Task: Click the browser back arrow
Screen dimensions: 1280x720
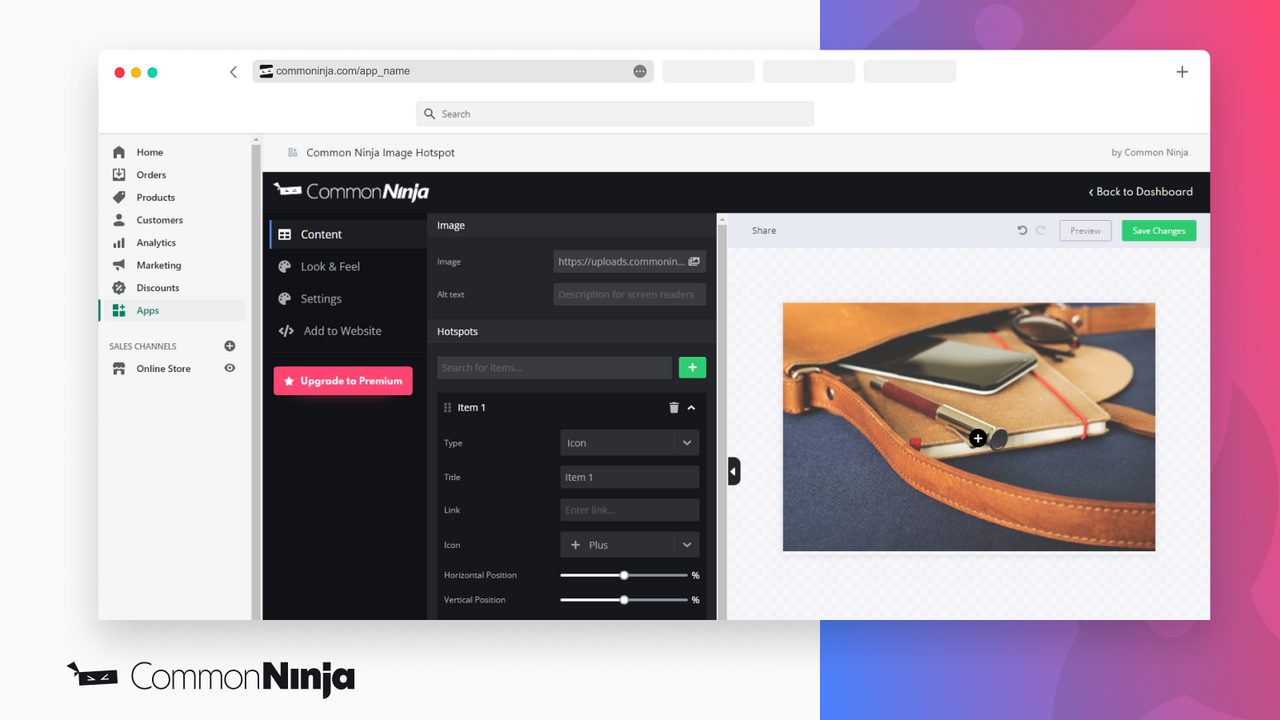Action: 233,72
